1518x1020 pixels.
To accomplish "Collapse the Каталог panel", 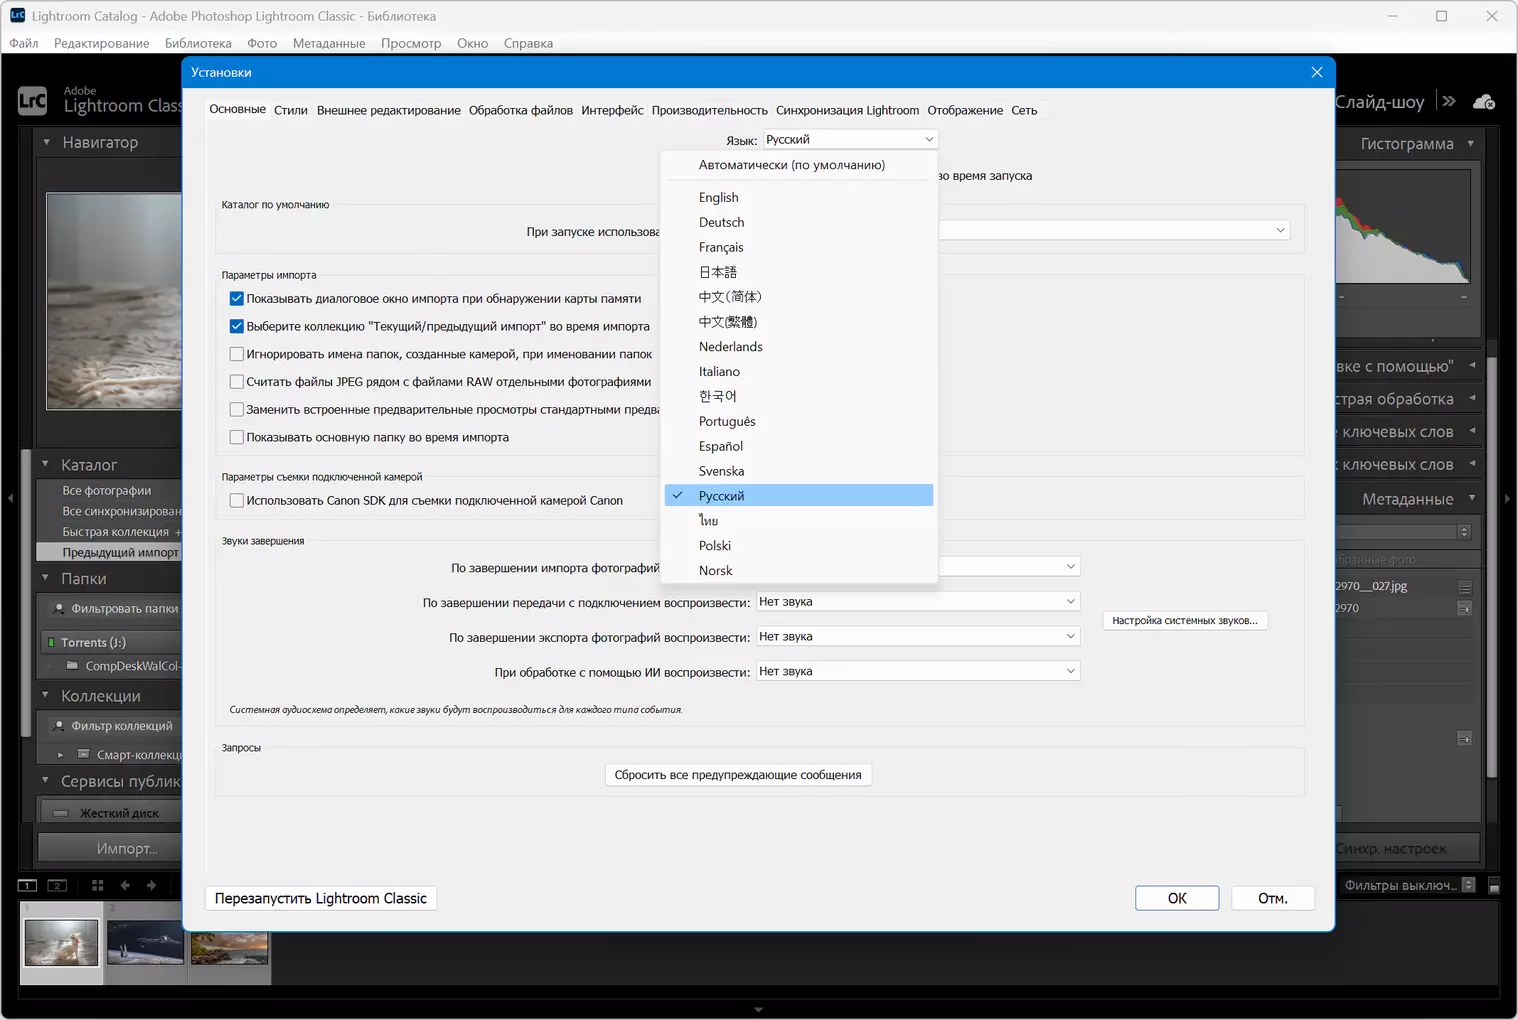I will coord(45,464).
